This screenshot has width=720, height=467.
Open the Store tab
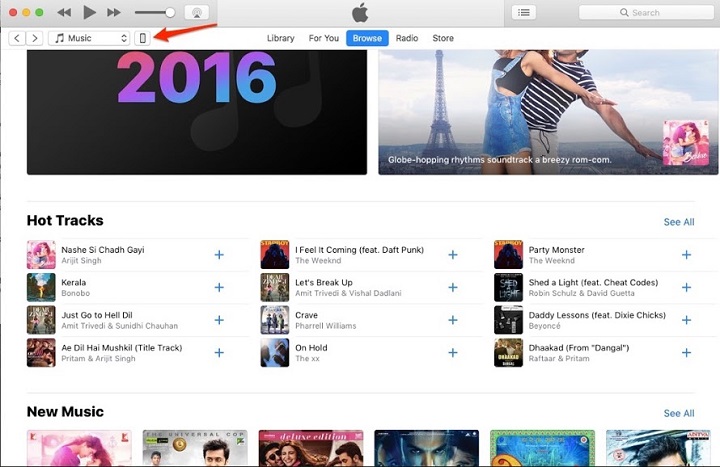coord(443,38)
